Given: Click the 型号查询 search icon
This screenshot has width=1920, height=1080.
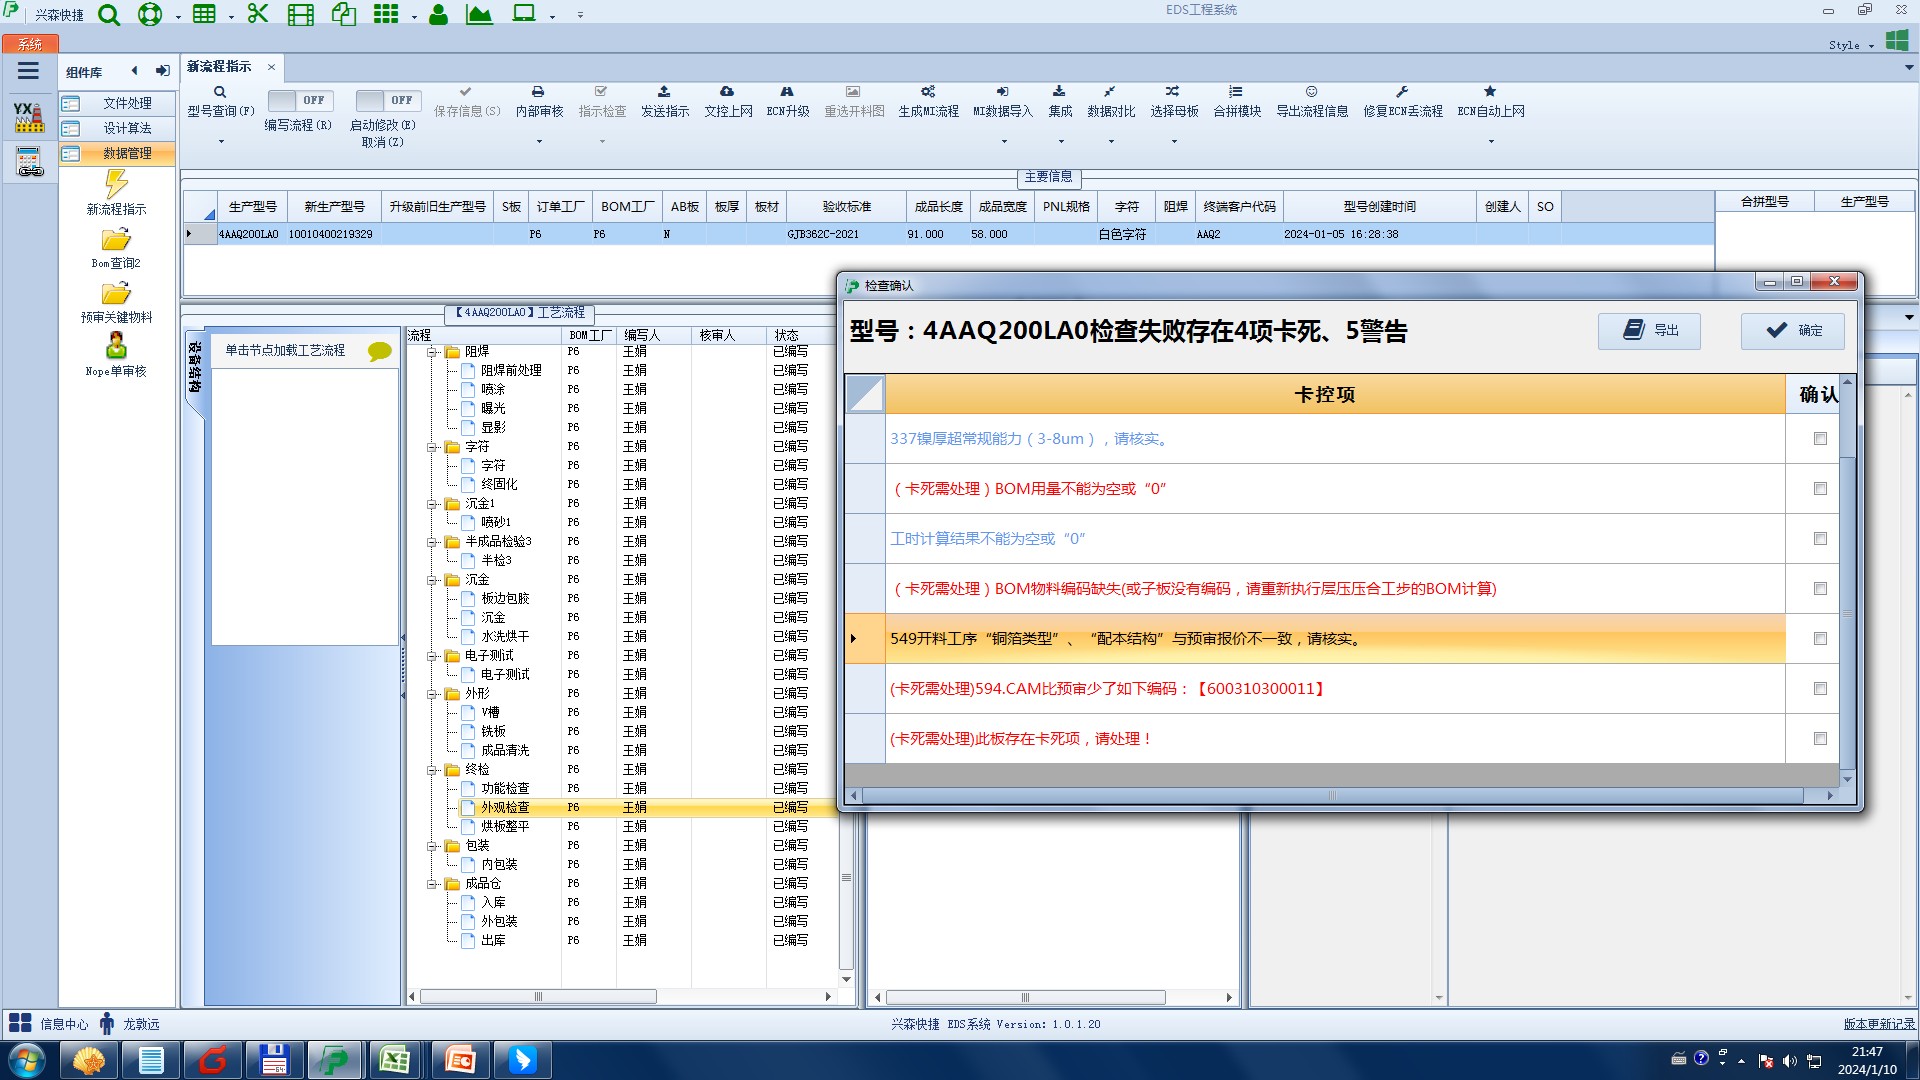Looking at the screenshot, I should [220, 92].
